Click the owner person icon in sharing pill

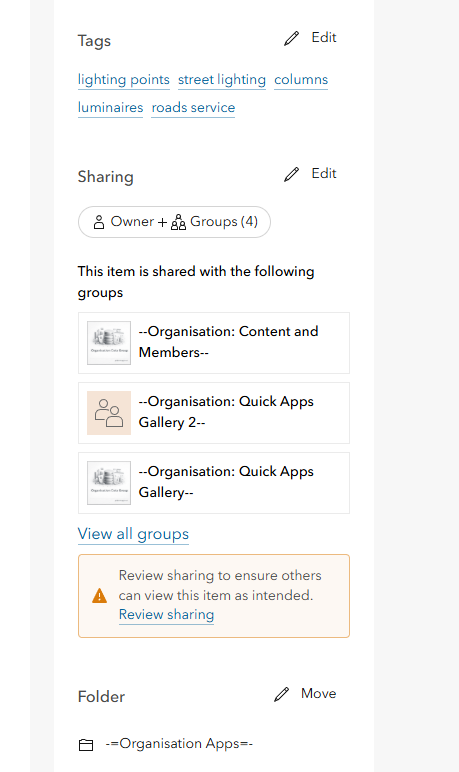coord(99,222)
